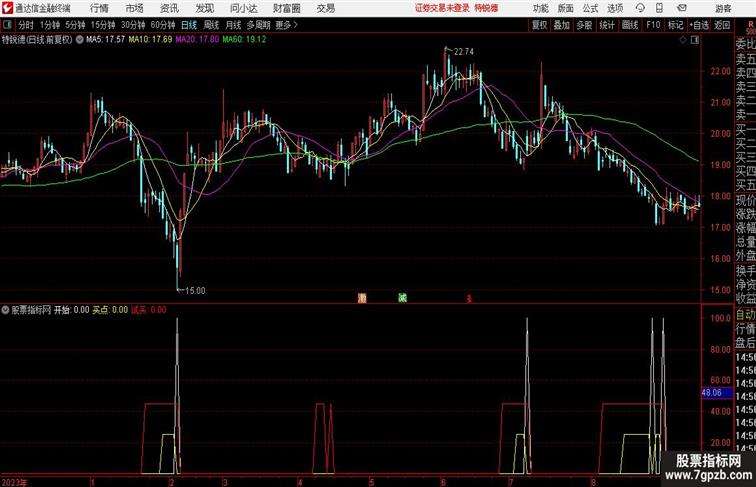
Task: Click the 多股 multi-stock button
Action: (584, 25)
